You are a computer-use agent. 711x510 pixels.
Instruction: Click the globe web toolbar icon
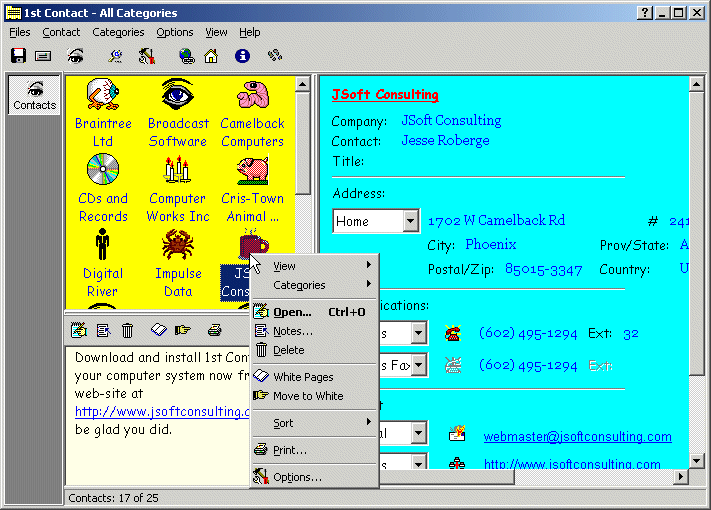tap(186, 56)
